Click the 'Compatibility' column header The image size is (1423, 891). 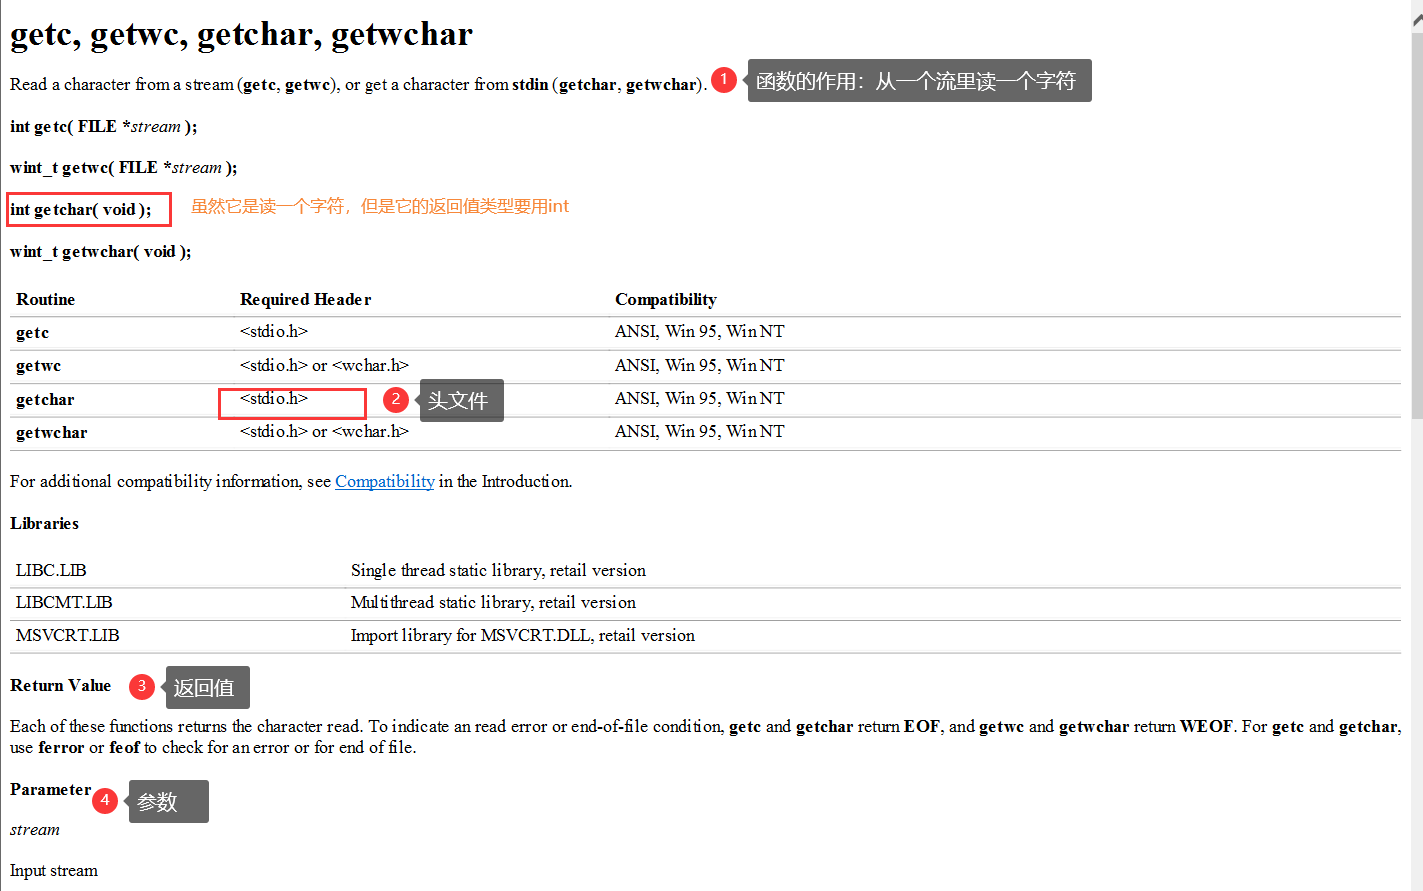pyautogui.click(x=666, y=300)
